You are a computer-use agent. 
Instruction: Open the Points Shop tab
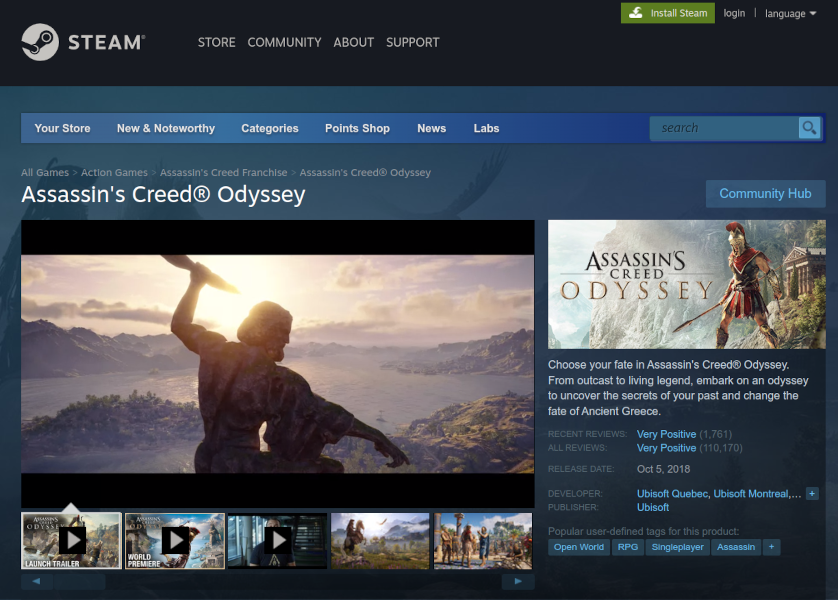coord(357,128)
